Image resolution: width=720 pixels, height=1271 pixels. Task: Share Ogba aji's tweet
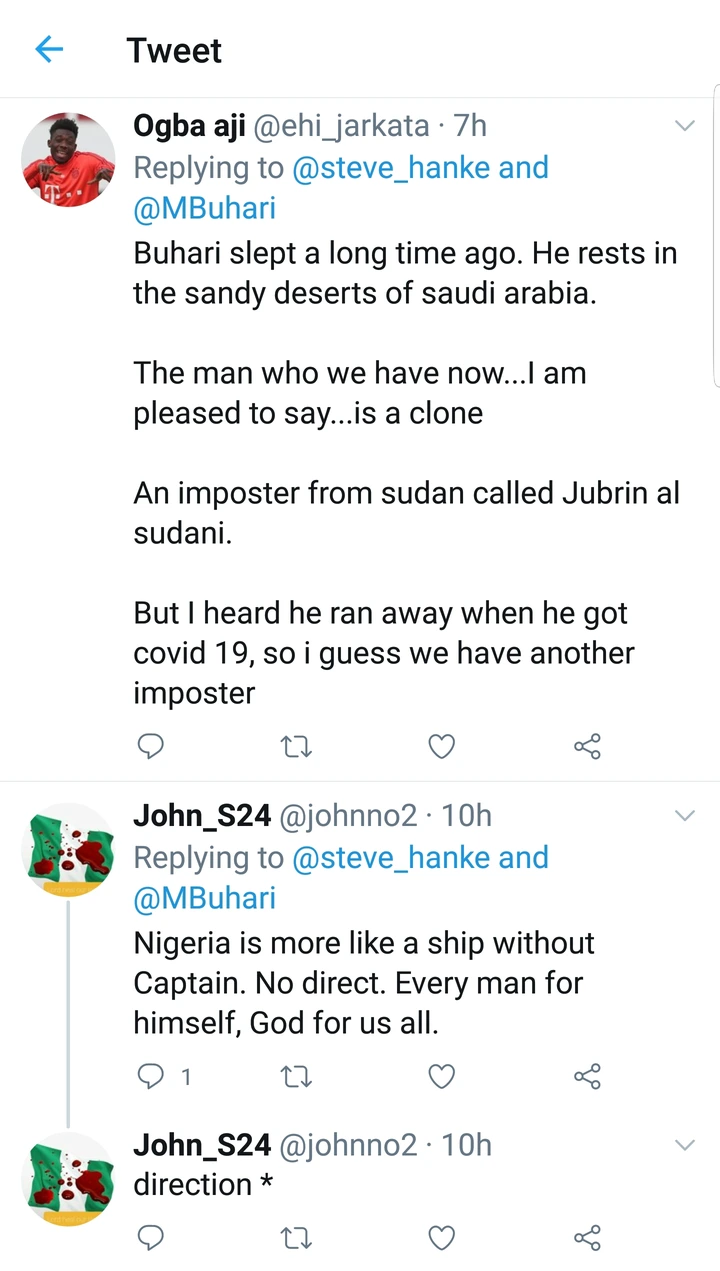tap(587, 746)
